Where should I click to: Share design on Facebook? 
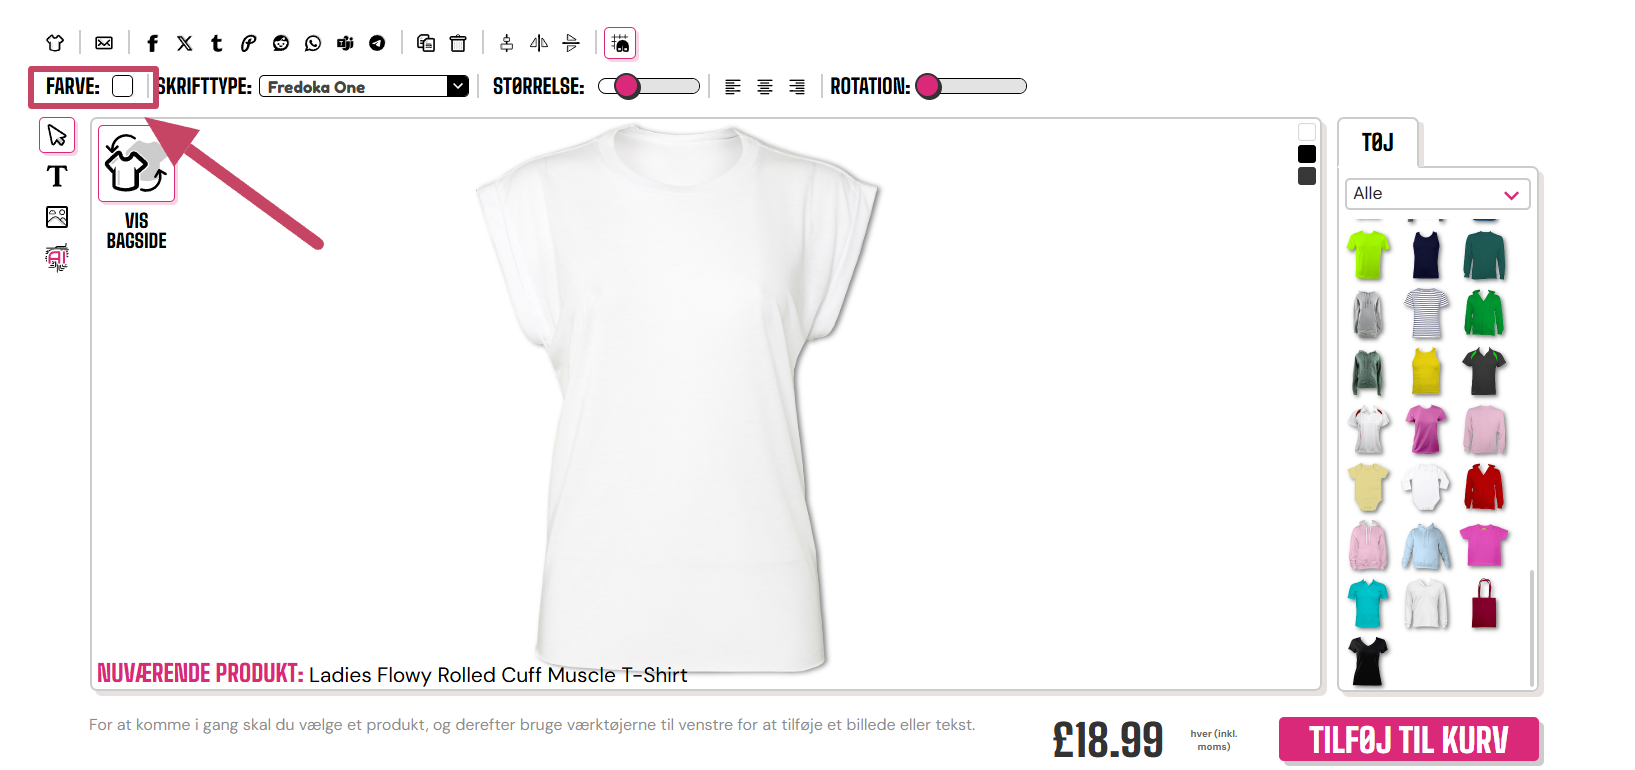click(x=152, y=43)
